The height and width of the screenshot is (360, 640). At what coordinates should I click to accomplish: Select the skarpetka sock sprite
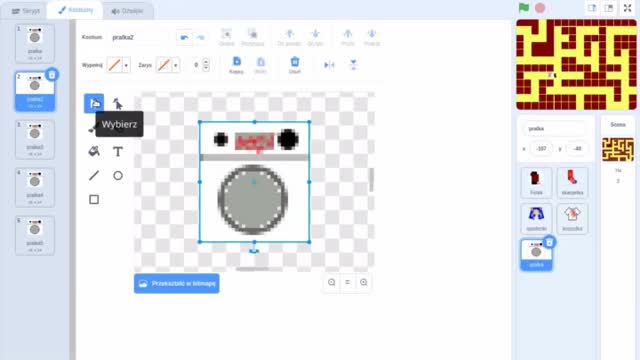point(572,182)
